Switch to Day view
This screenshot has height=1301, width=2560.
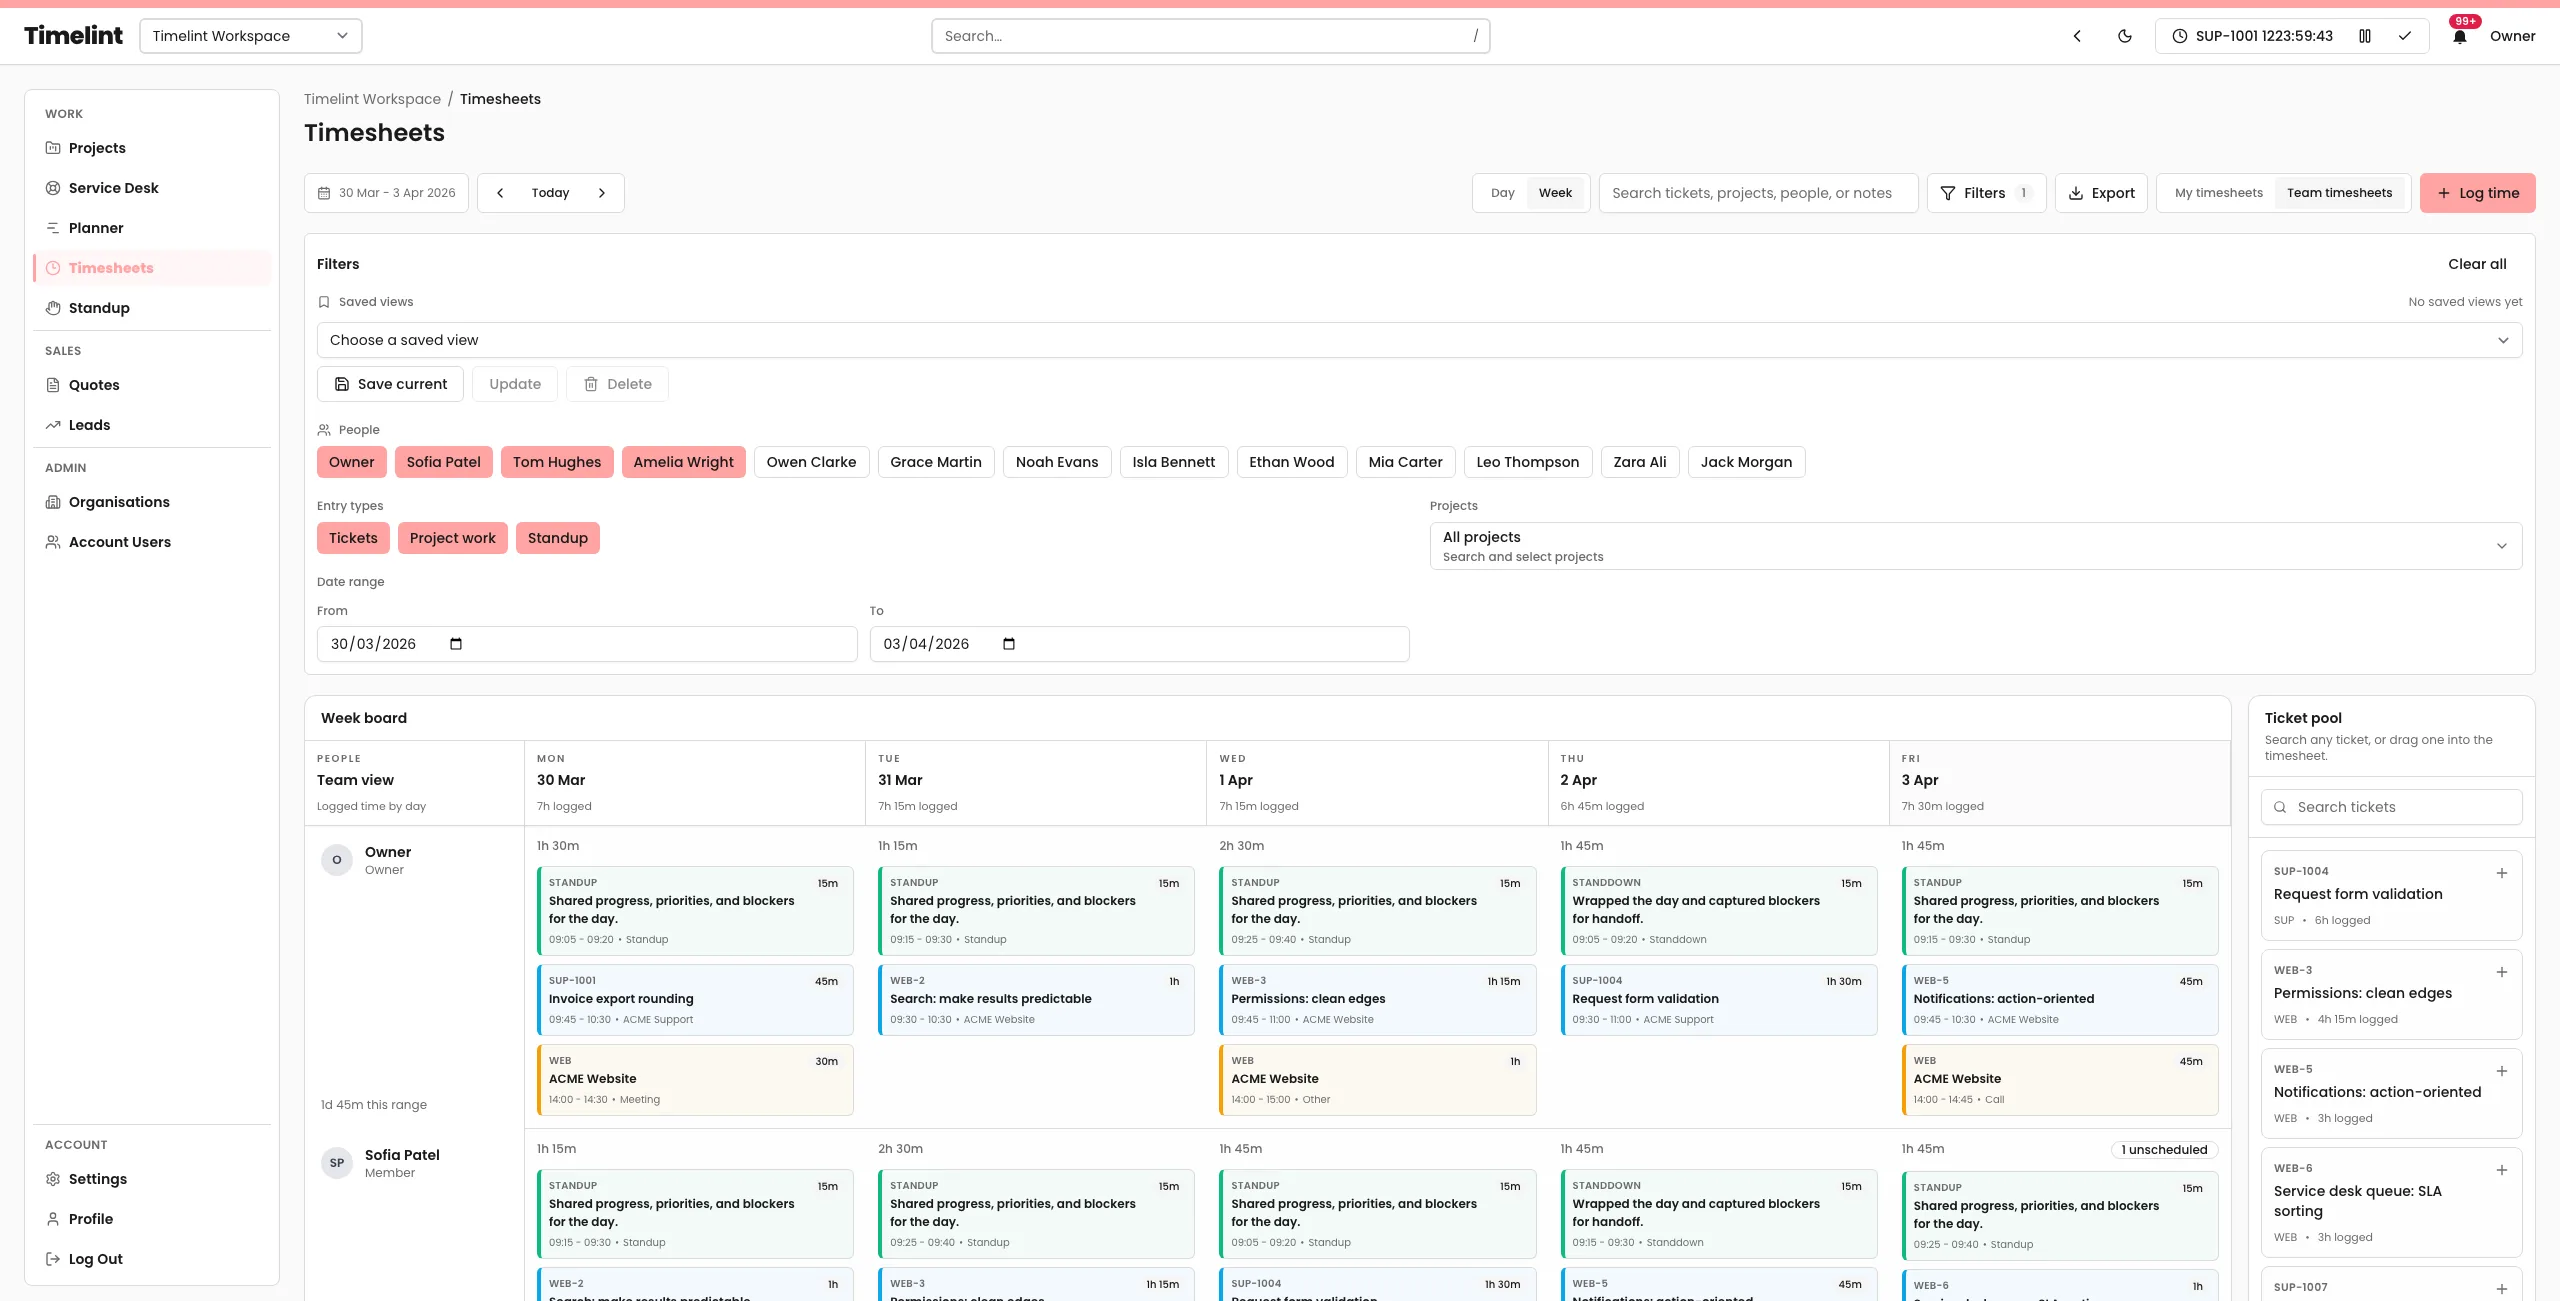click(x=1502, y=193)
